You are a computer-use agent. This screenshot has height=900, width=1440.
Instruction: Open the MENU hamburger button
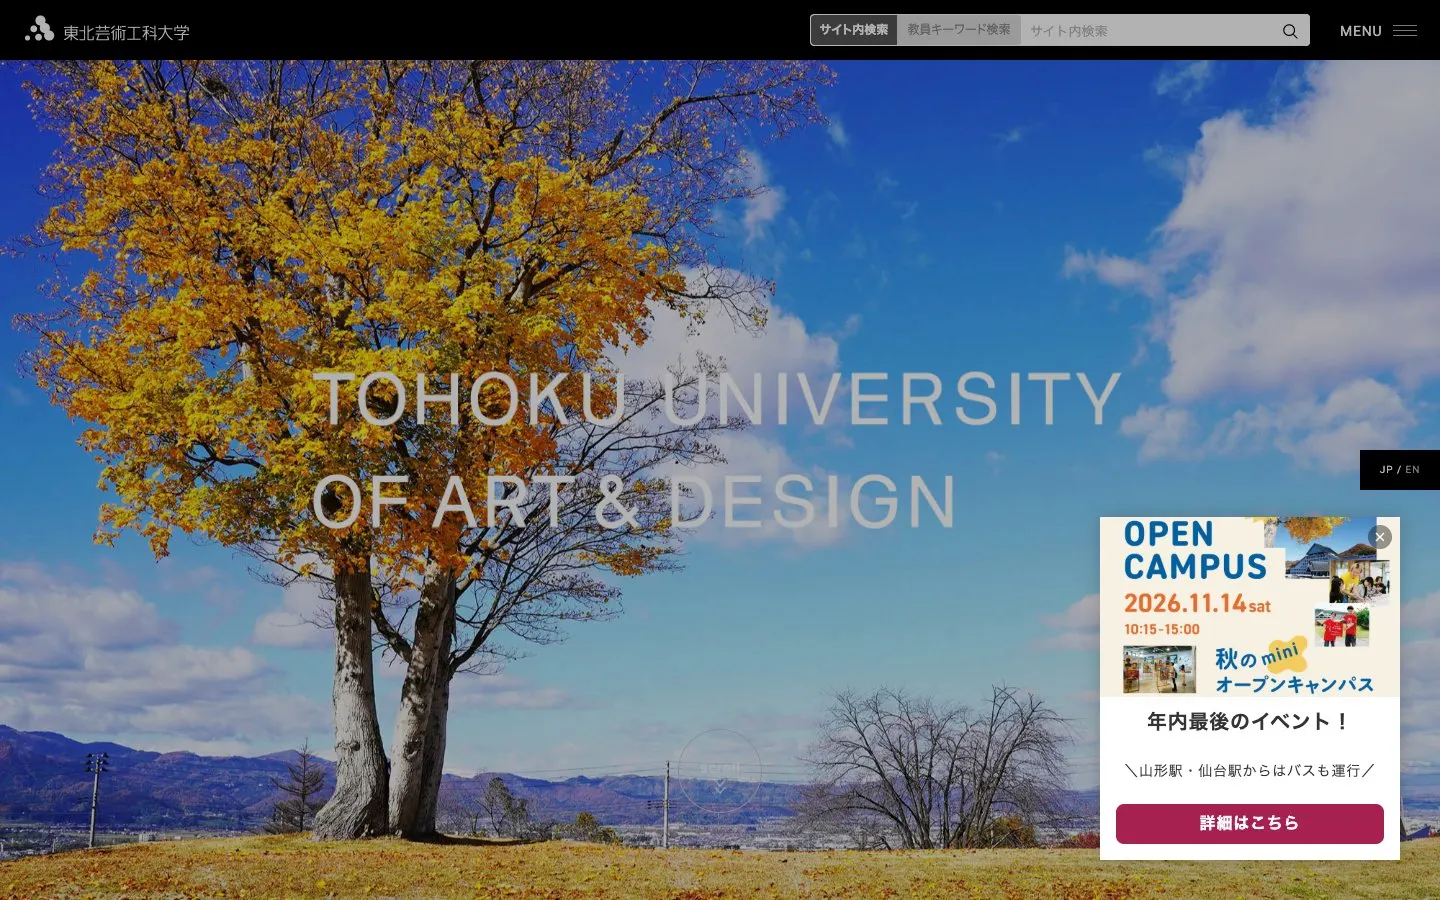[1378, 31]
